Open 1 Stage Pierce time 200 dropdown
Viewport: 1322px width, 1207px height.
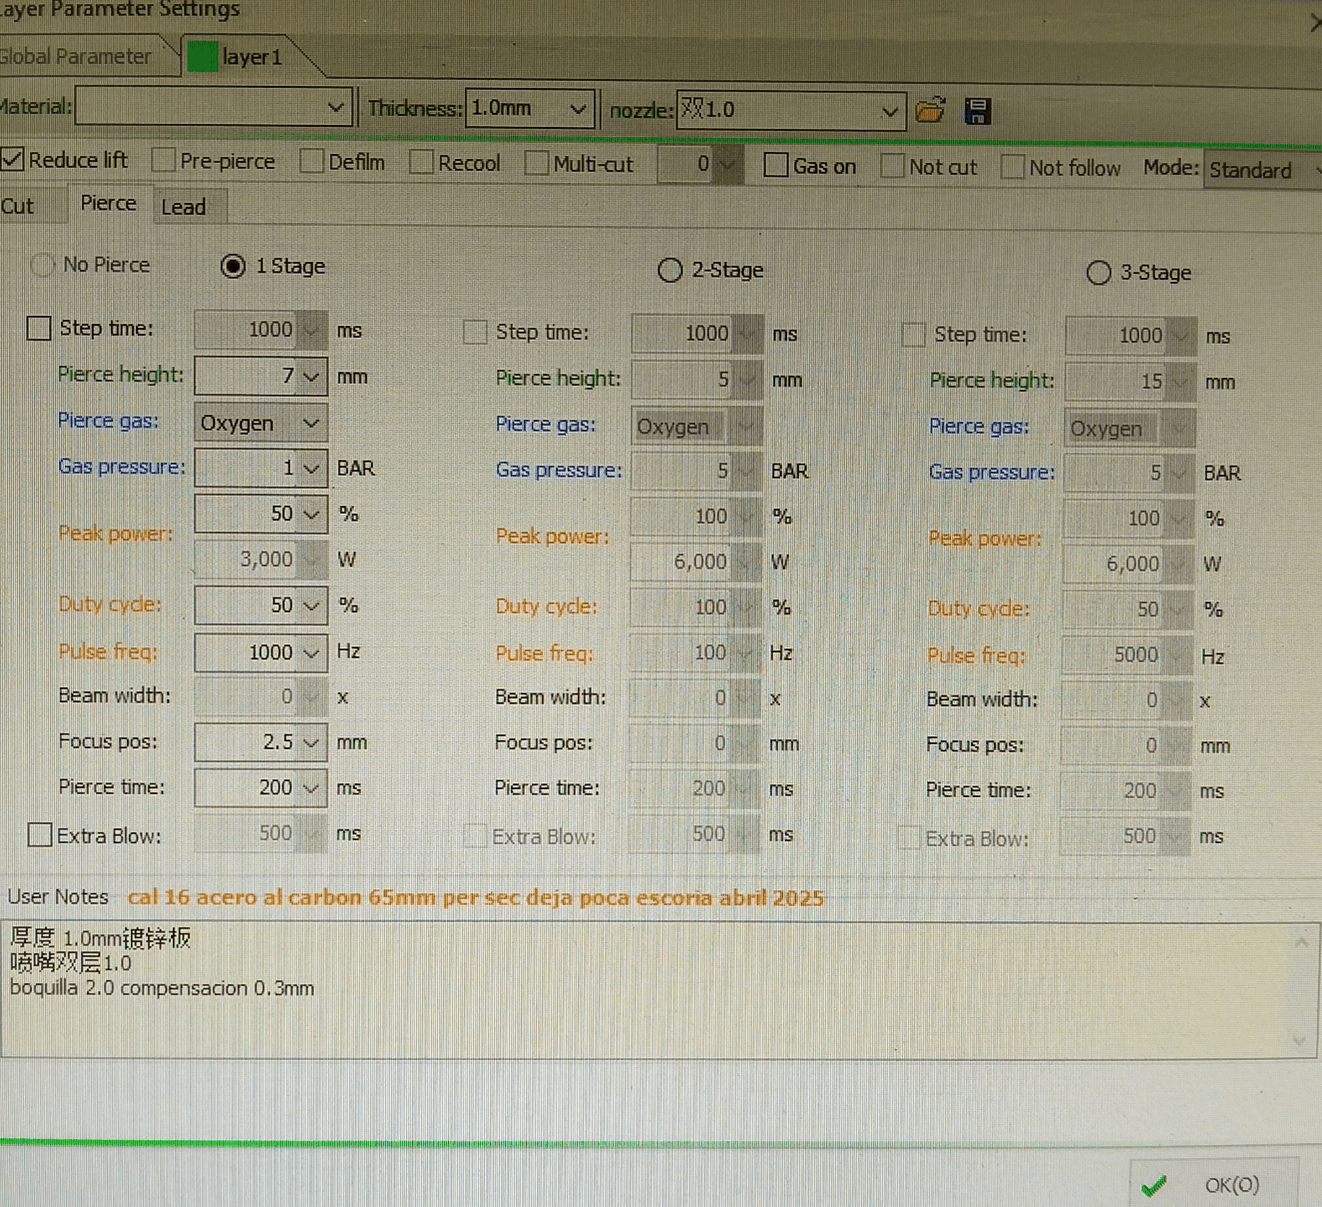311,788
